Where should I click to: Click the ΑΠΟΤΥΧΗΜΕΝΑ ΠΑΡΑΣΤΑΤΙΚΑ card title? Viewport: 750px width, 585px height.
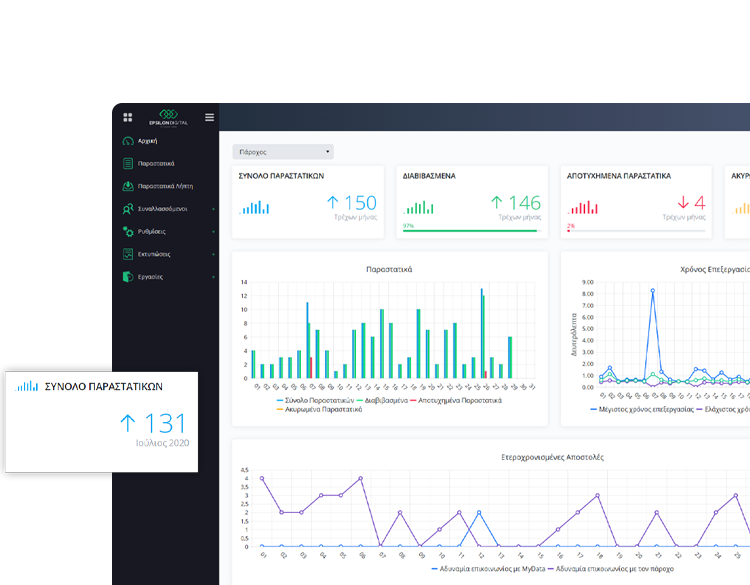[x=618, y=176]
